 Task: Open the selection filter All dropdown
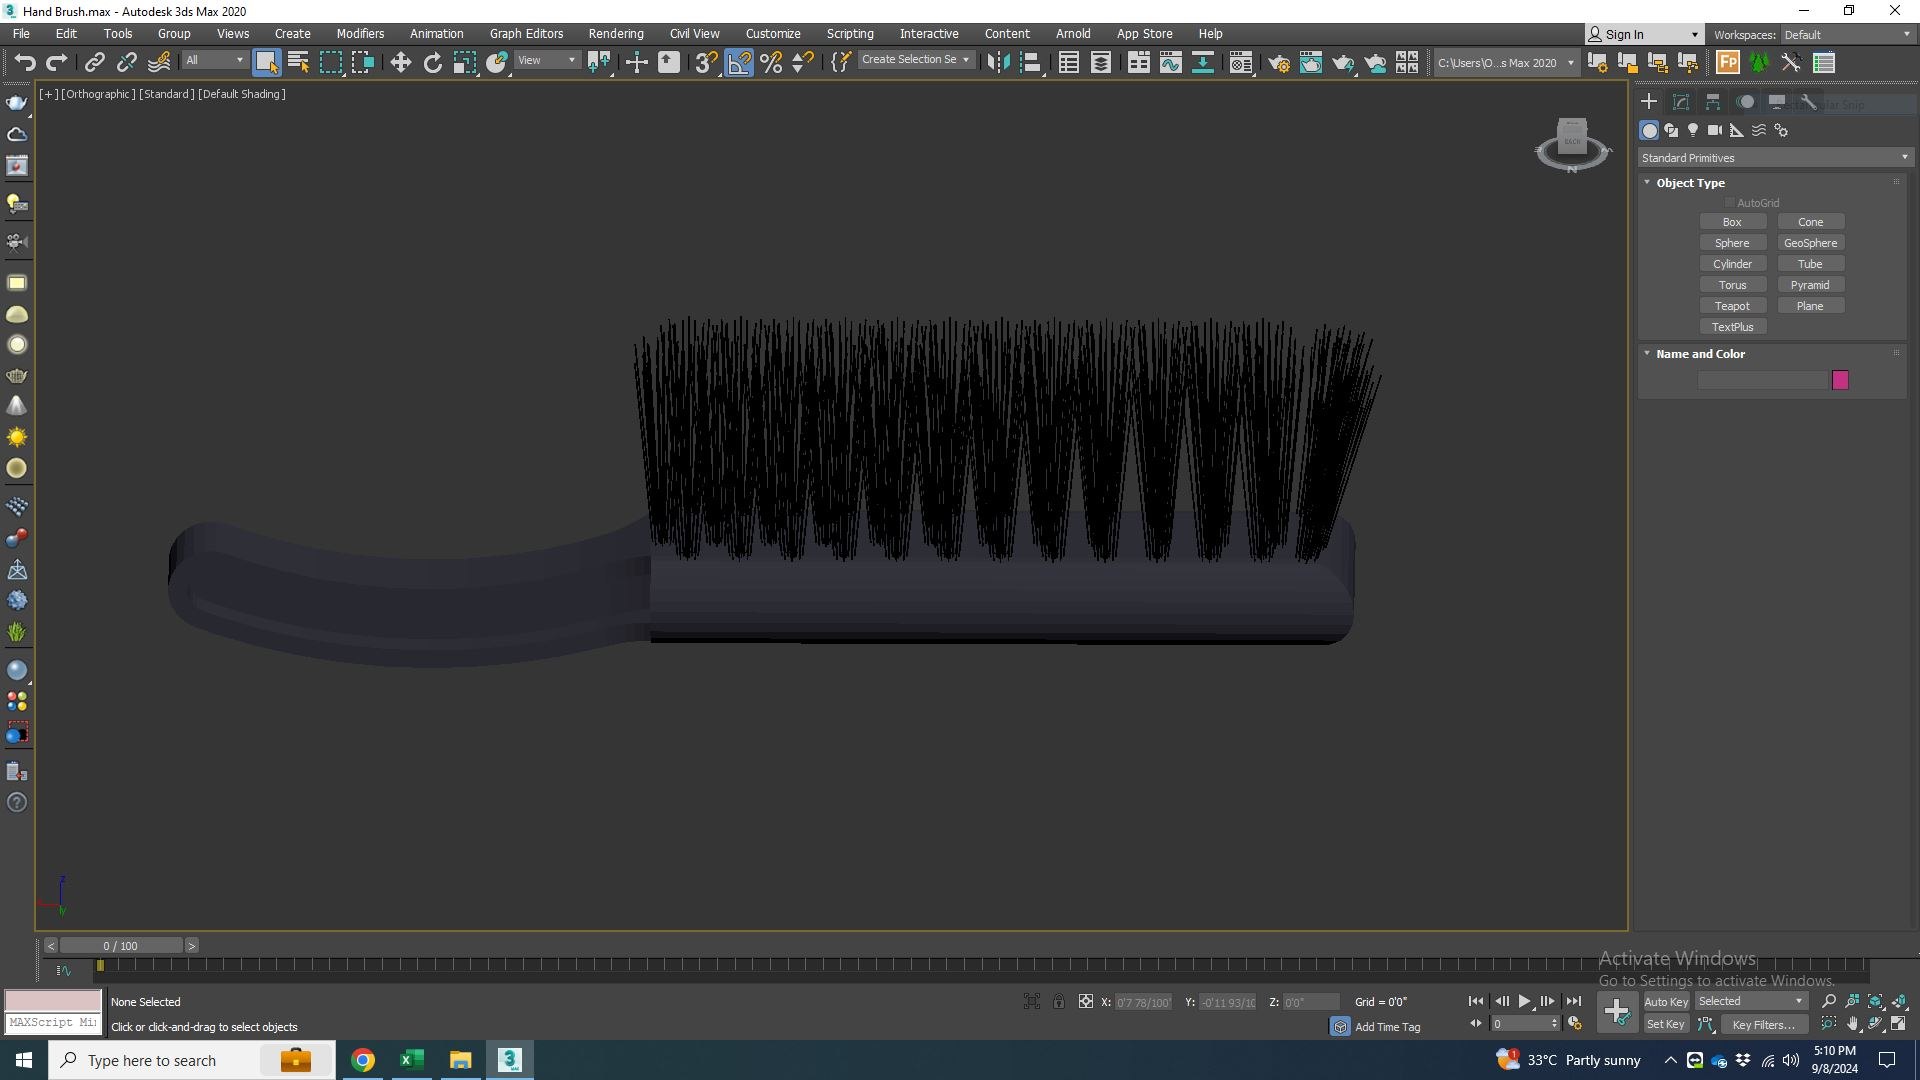(x=214, y=61)
